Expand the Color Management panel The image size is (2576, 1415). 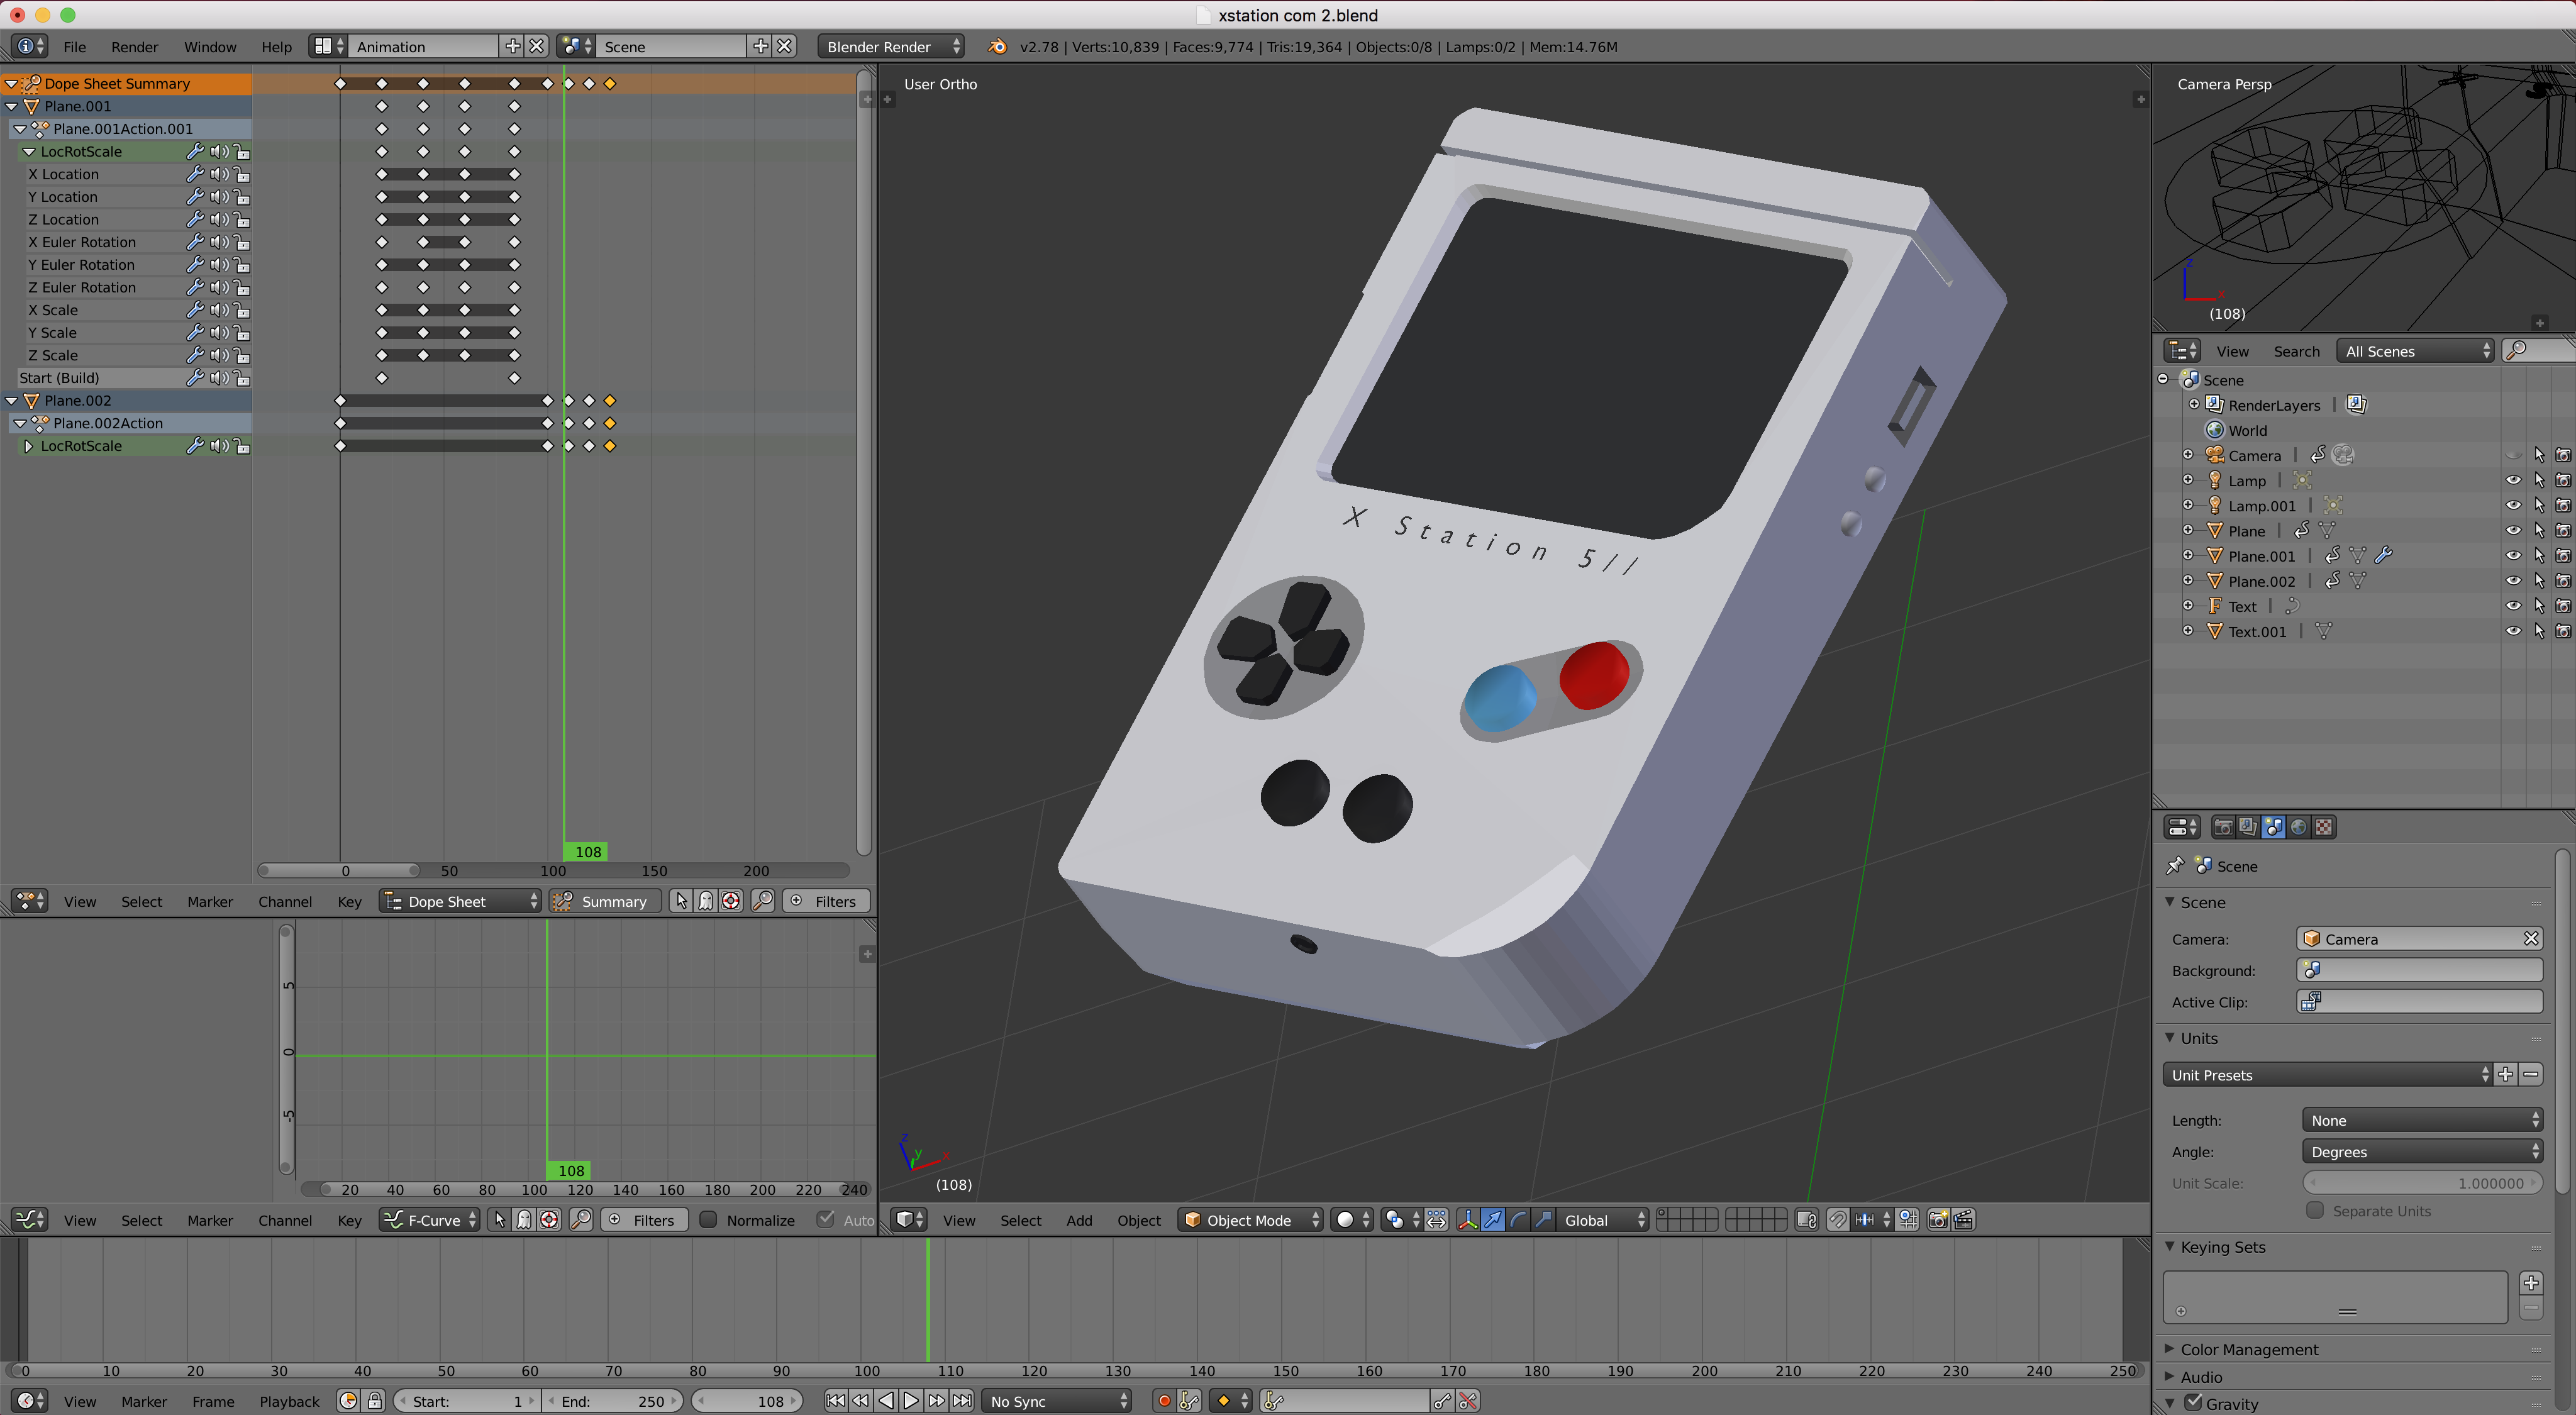coord(2249,1349)
